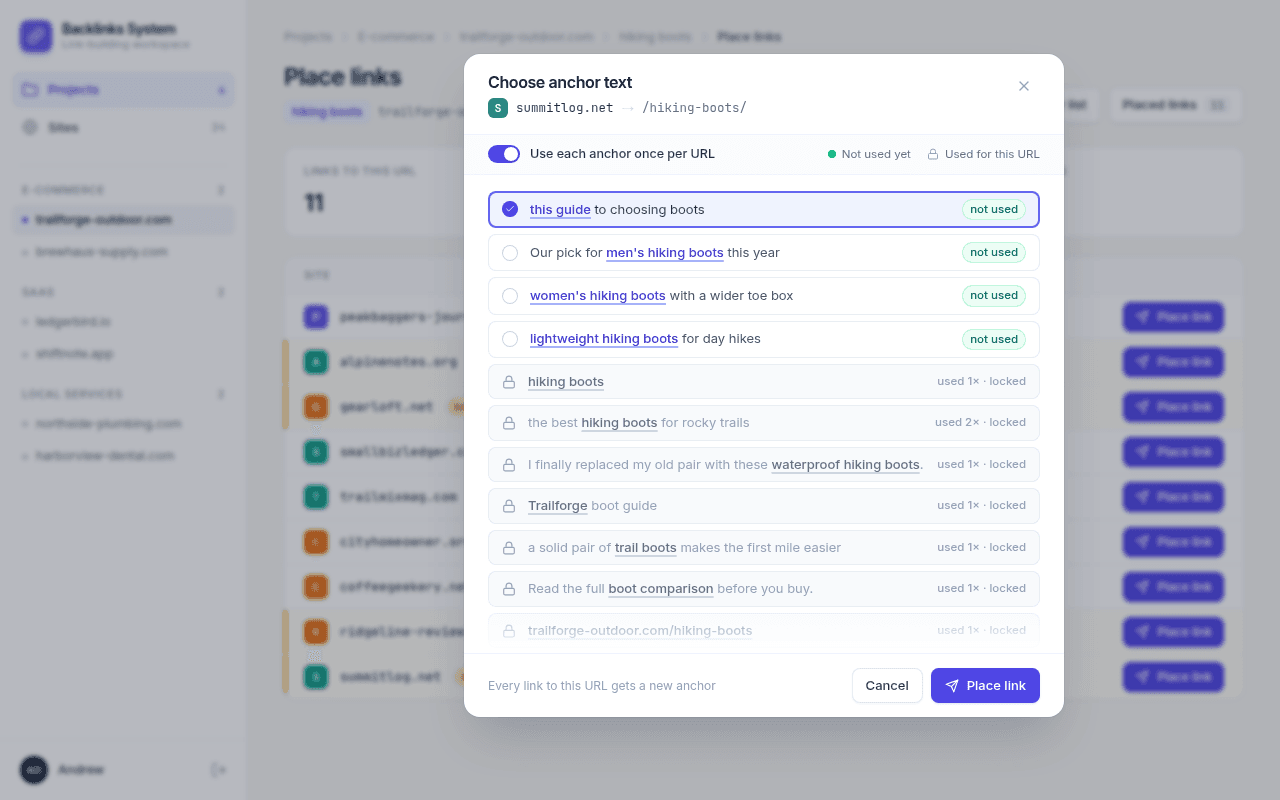The width and height of the screenshot is (1280, 800).
Task: Click the logout icon next to Andrew
Action: click(218, 770)
